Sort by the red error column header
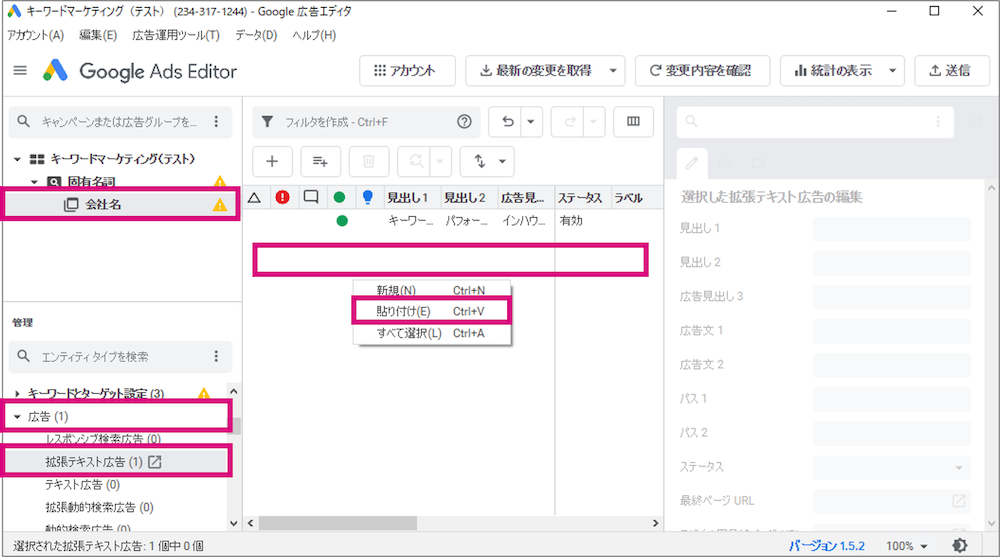This screenshot has height=557, width=1000. click(x=283, y=198)
